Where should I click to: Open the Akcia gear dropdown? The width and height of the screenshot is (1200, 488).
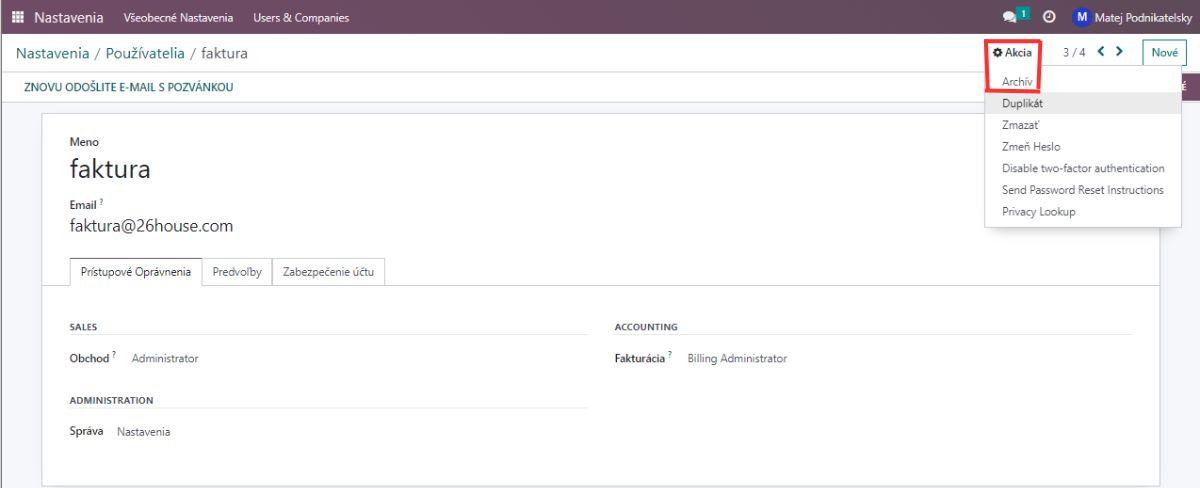pyautogui.click(x=1012, y=52)
